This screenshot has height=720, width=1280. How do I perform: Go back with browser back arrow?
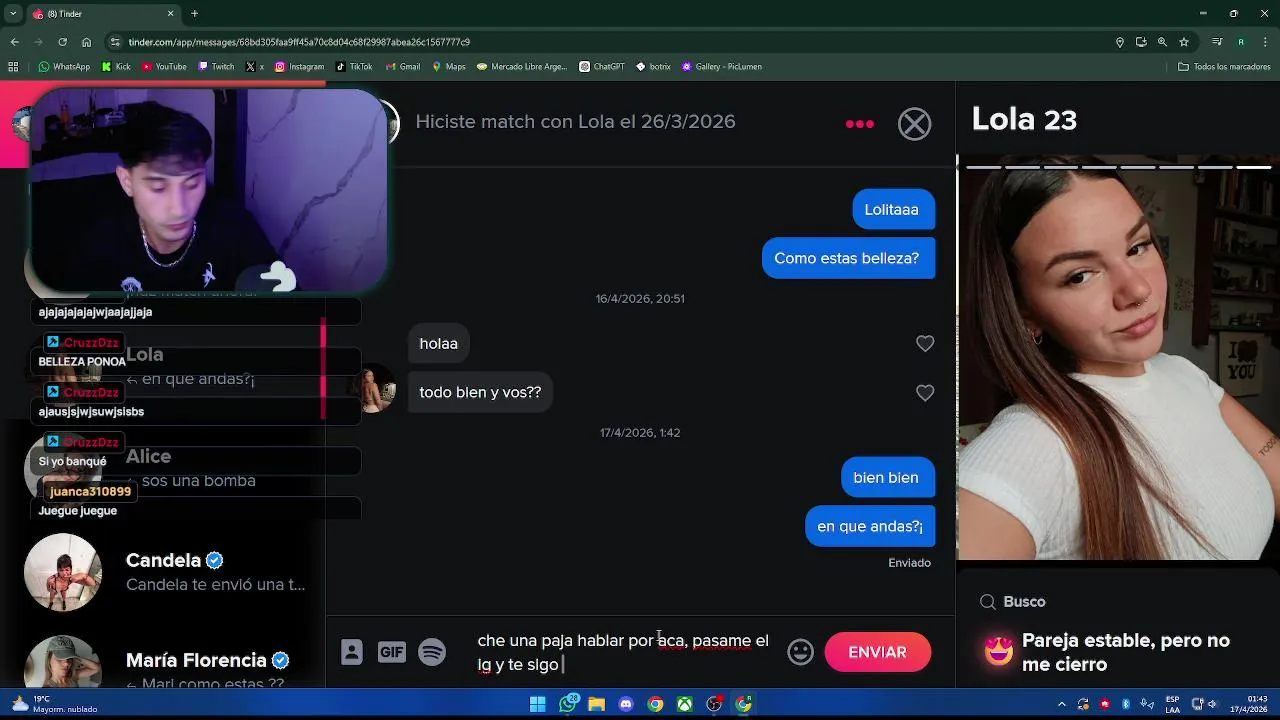[14, 42]
